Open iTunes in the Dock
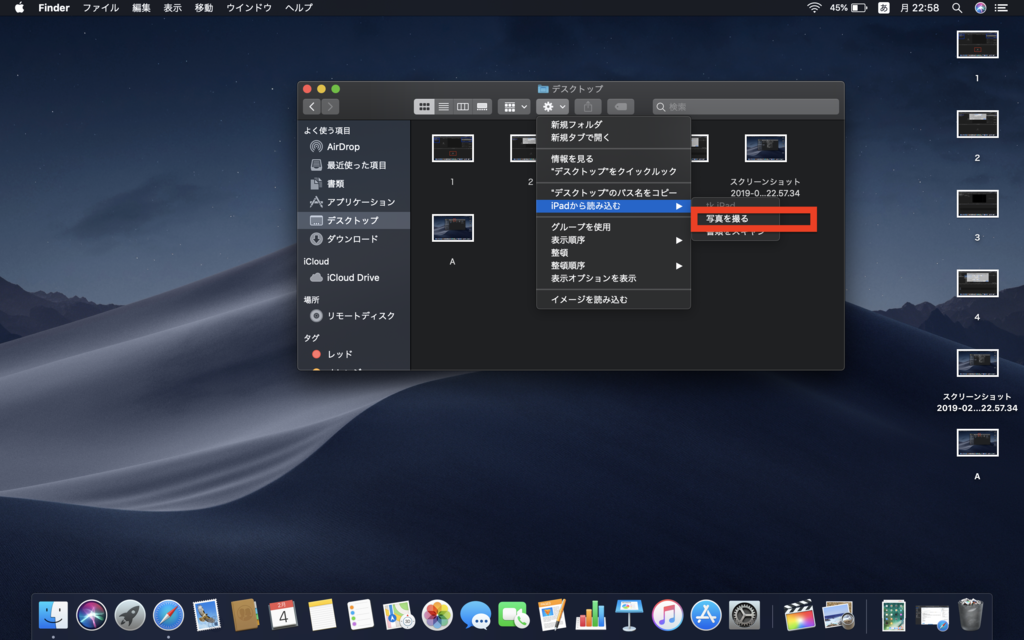This screenshot has height=640, width=1024. 667,615
